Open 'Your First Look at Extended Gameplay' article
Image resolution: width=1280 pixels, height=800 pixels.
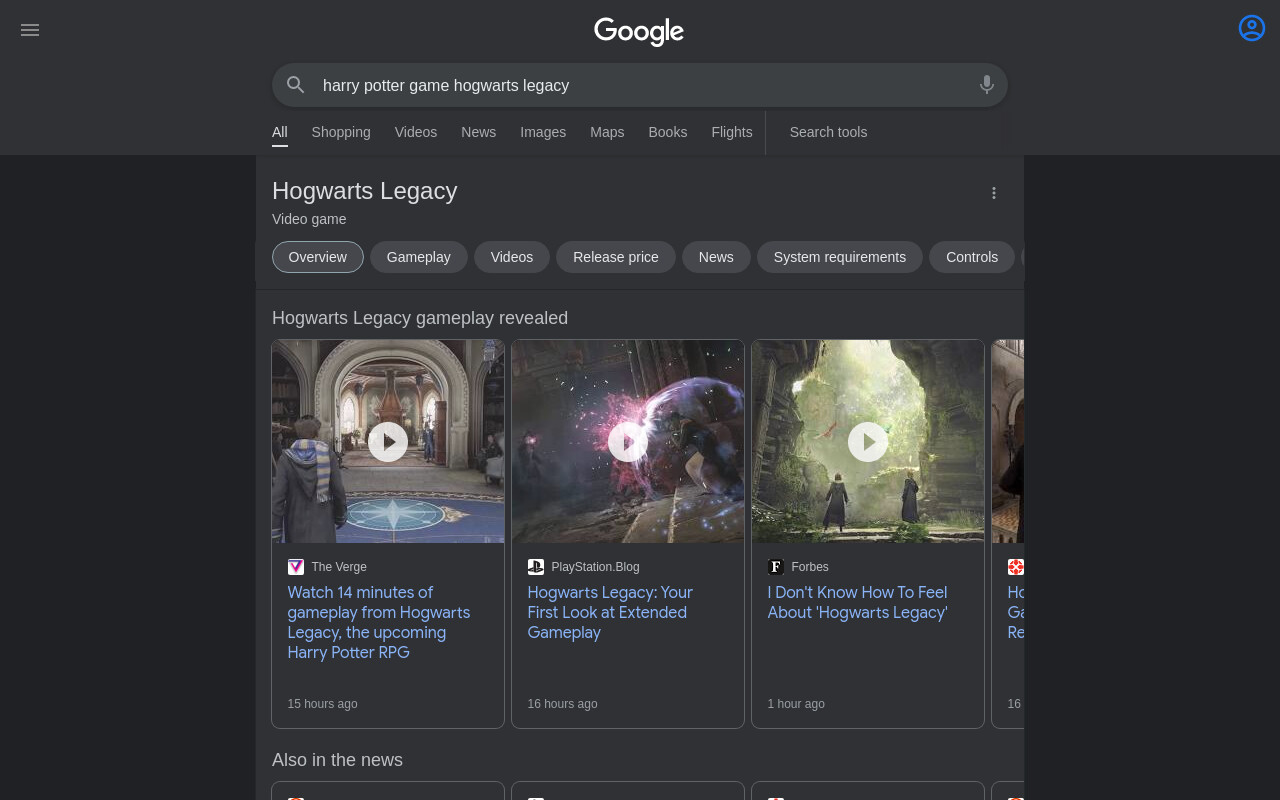pos(610,612)
